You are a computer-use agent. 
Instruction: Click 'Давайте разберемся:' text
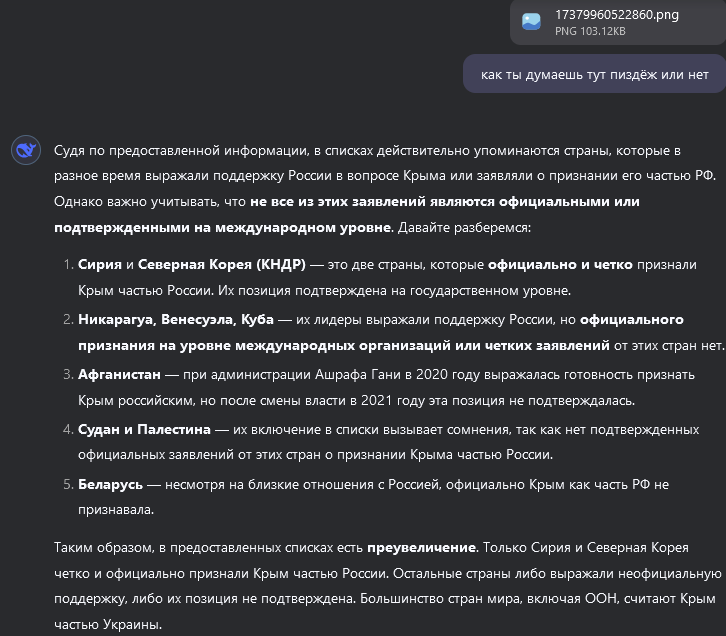[x=464, y=227]
